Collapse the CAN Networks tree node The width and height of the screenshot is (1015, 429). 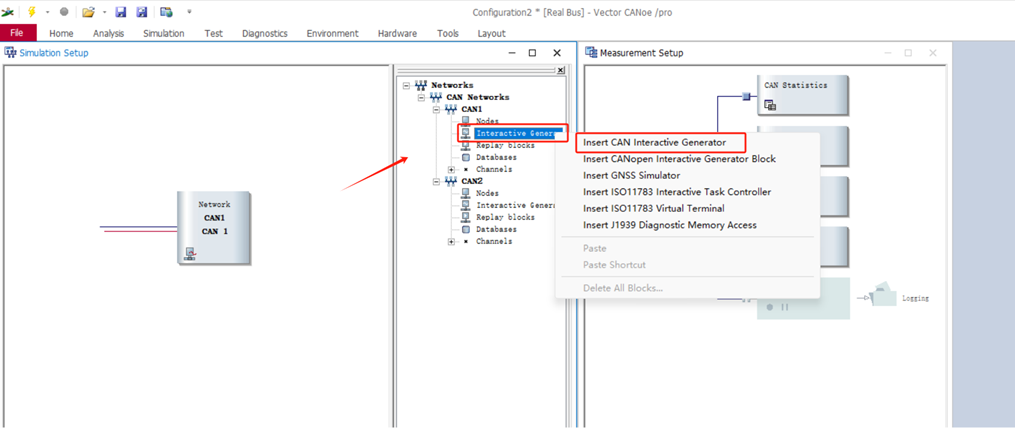(x=421, y=97)
